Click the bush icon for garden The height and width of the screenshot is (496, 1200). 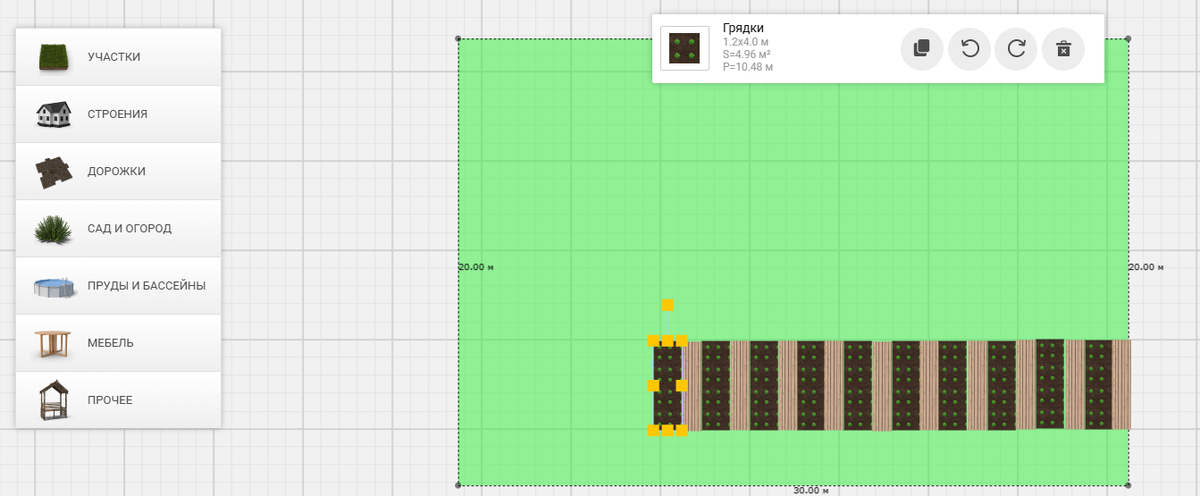(54, 229)
